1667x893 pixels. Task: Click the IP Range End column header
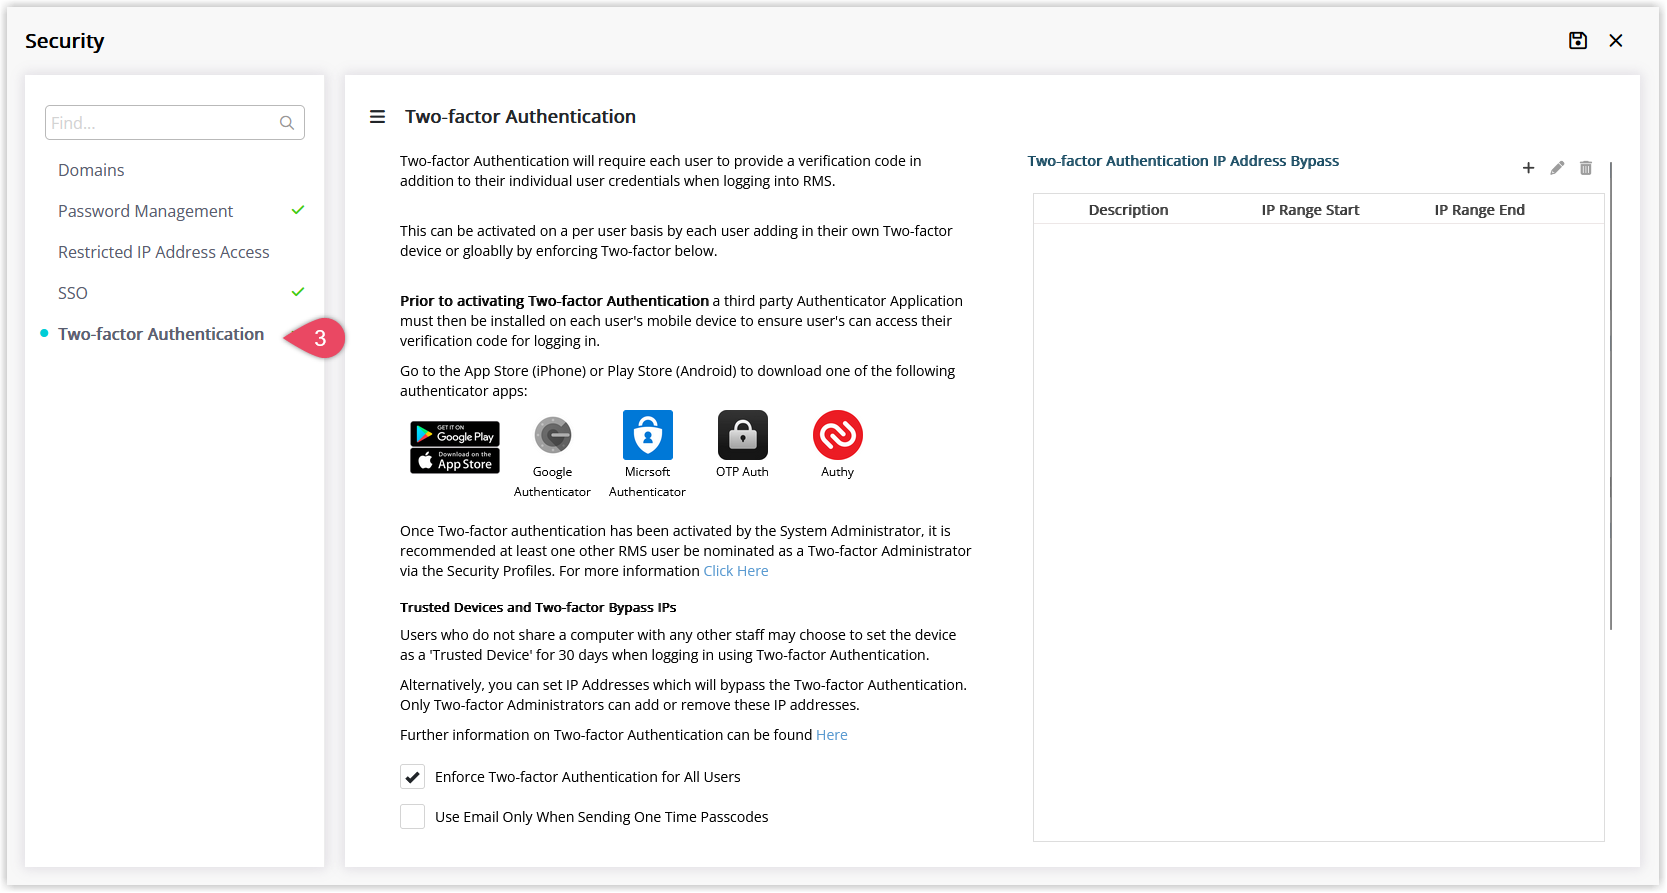(x=1479, y=210)
